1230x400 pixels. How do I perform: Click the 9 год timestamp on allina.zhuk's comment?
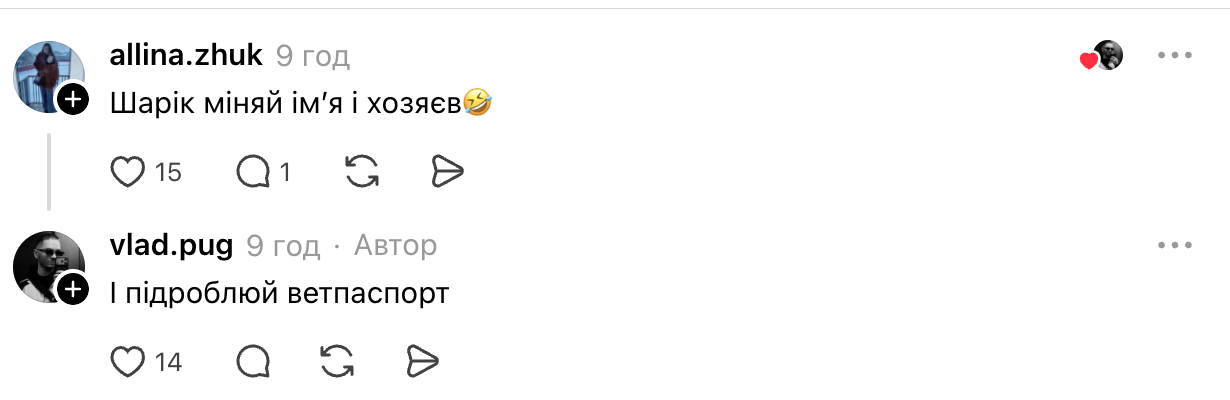coord(313,56)
